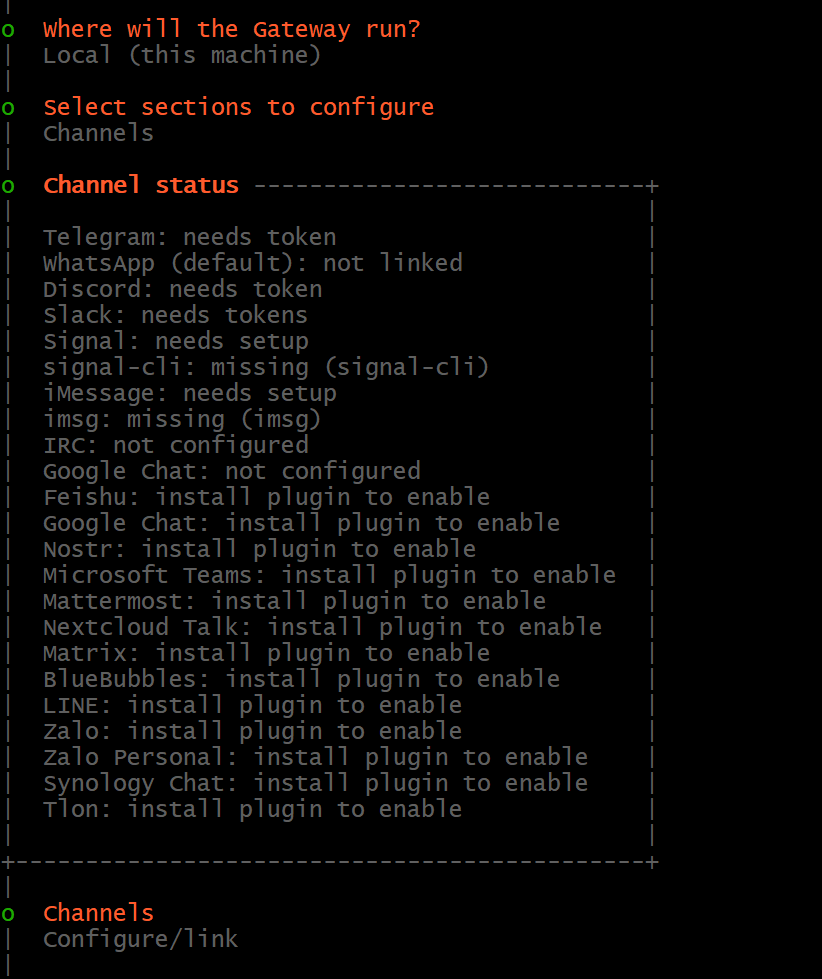822x979 pixels.
Task: Select the Tlon install plugin entry
Action: click(252, 809)
